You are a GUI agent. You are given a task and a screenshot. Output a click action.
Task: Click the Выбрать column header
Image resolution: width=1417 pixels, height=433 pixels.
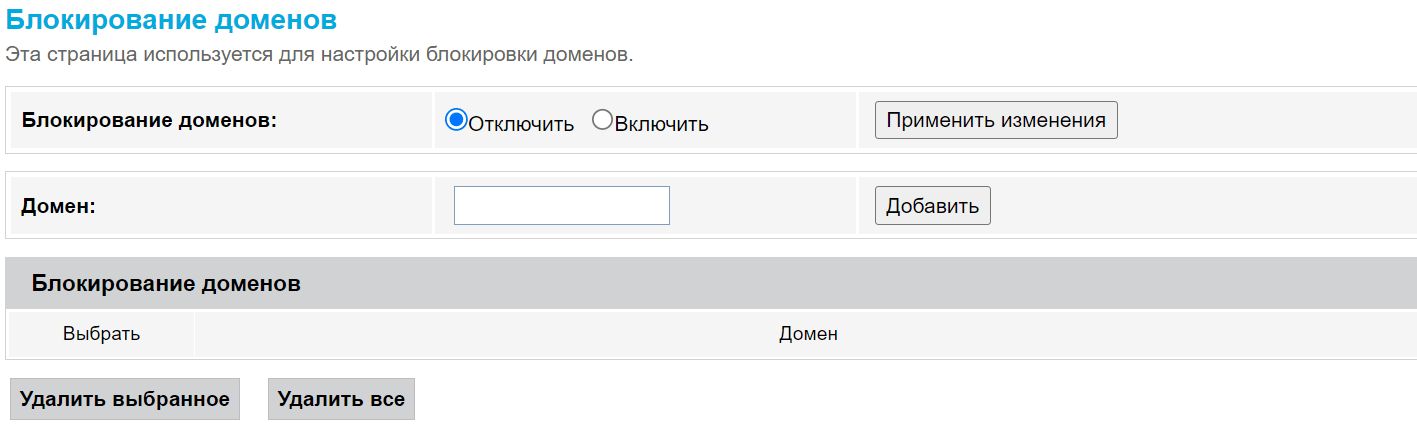tap(101, 334)
